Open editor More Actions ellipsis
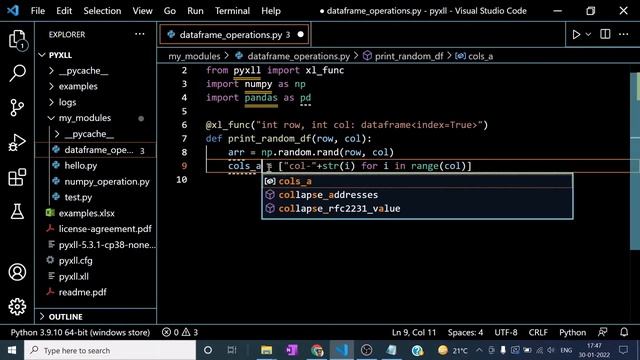 pos(623,34)
